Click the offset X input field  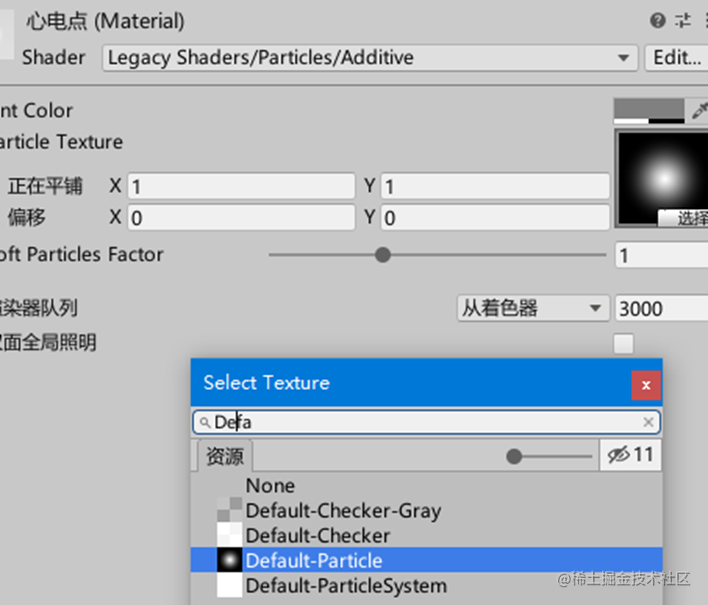241,218
